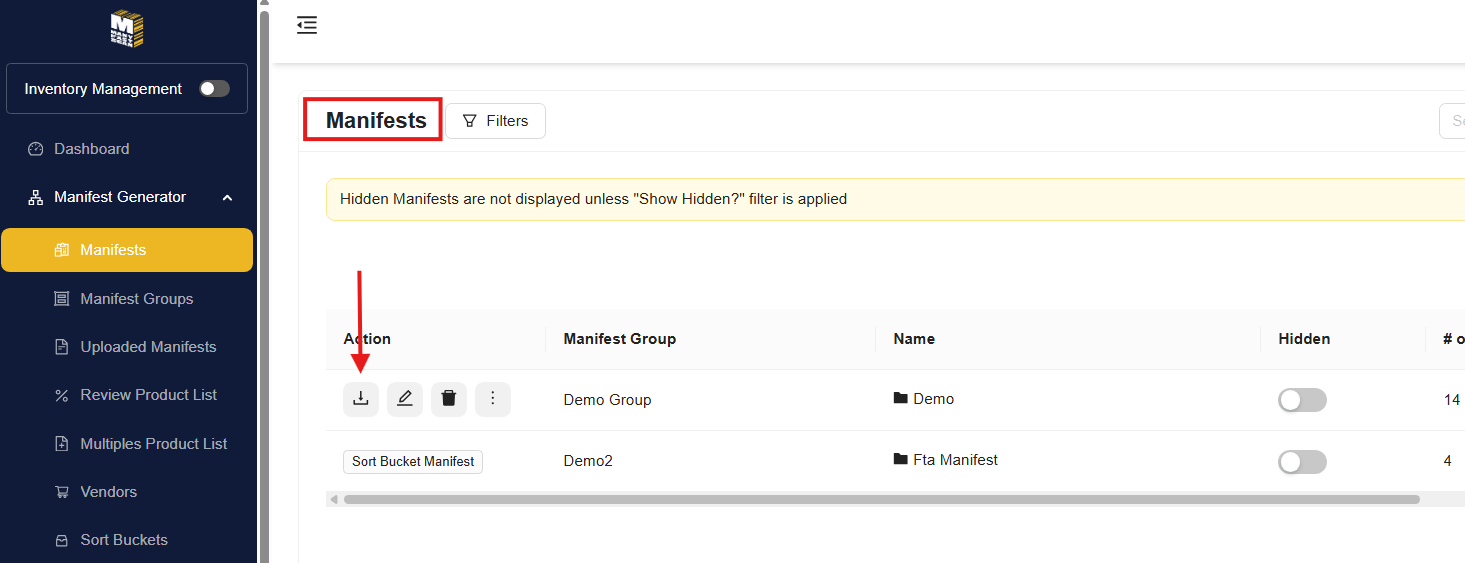Open the three-dot more options menu
1465x563 pixels.
[493, 399]
